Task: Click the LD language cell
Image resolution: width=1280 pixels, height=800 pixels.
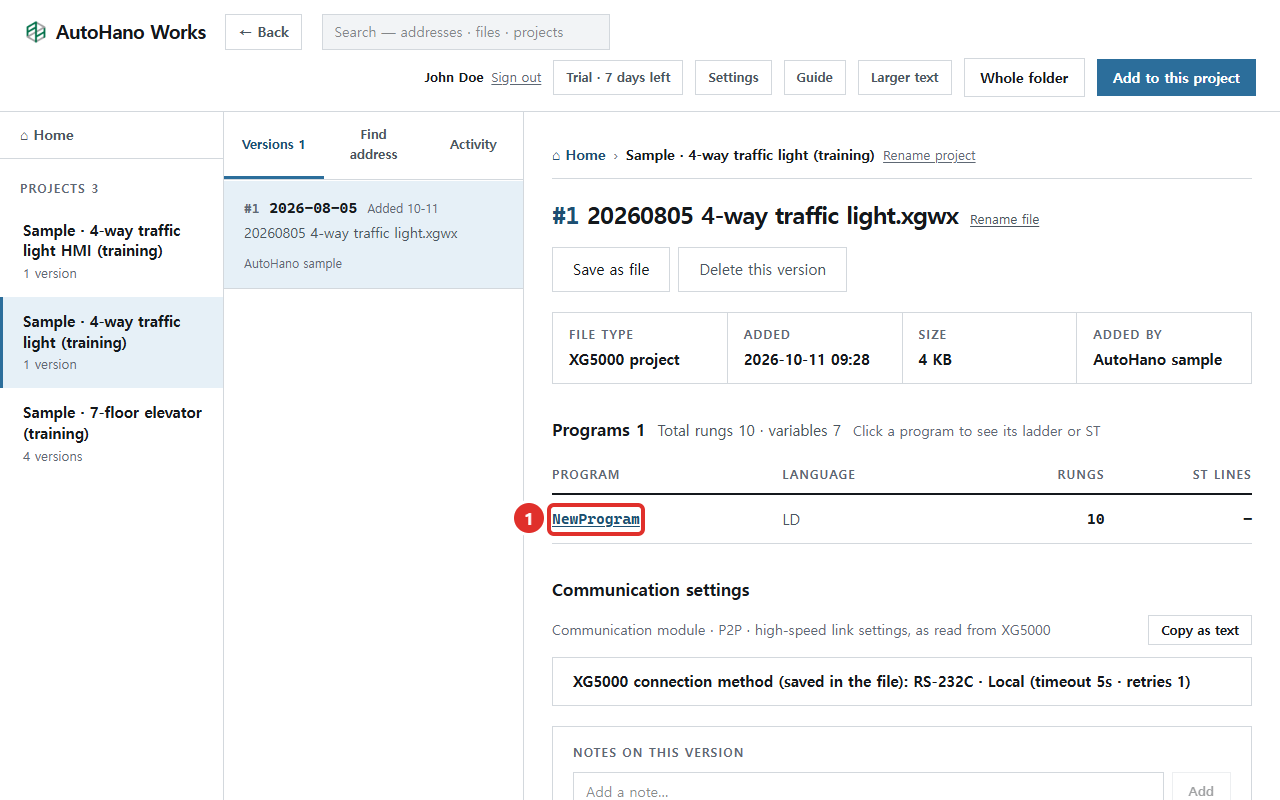Action: 791,520
